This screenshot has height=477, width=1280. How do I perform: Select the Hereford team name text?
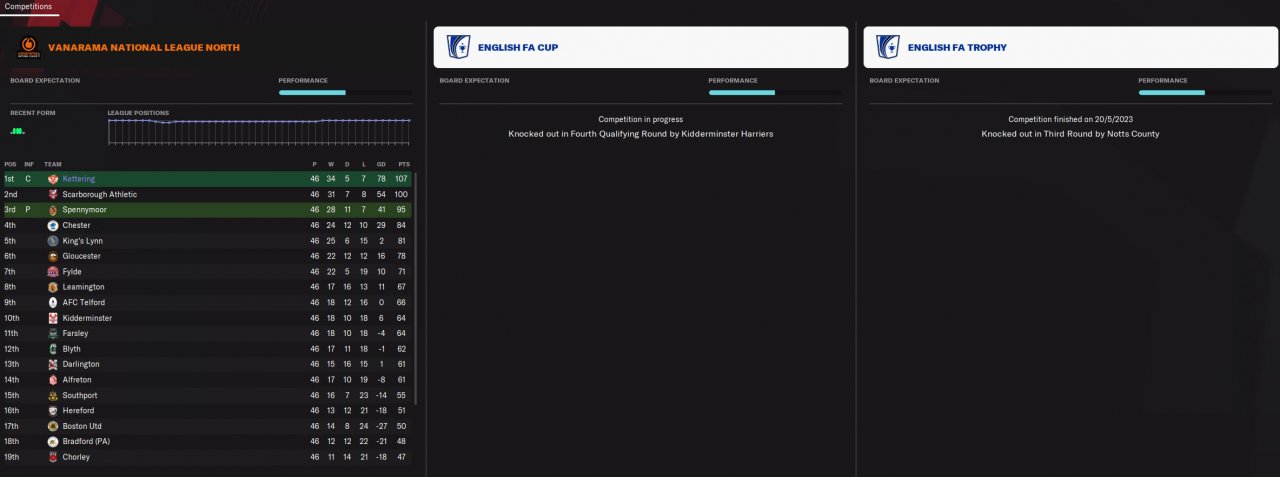pyautogui.click(x=78, y=410)
